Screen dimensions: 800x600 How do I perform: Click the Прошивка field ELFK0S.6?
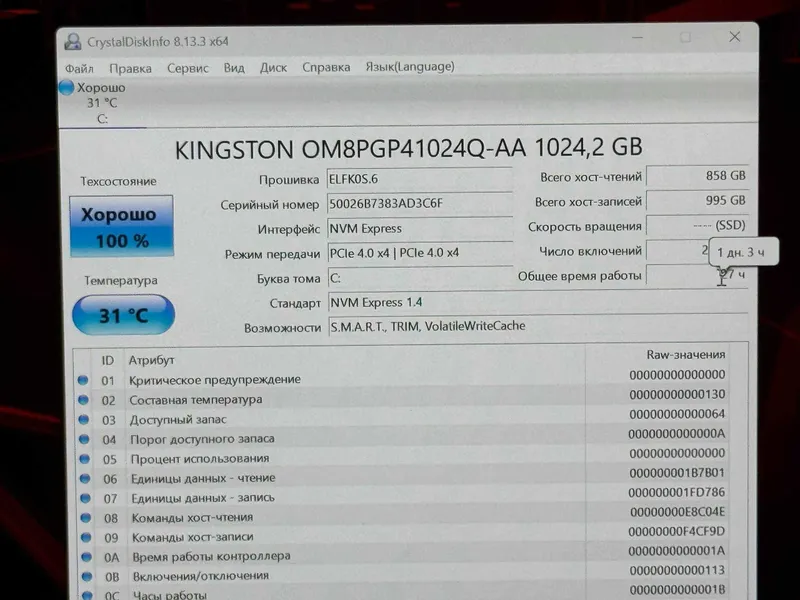[419, 179]
